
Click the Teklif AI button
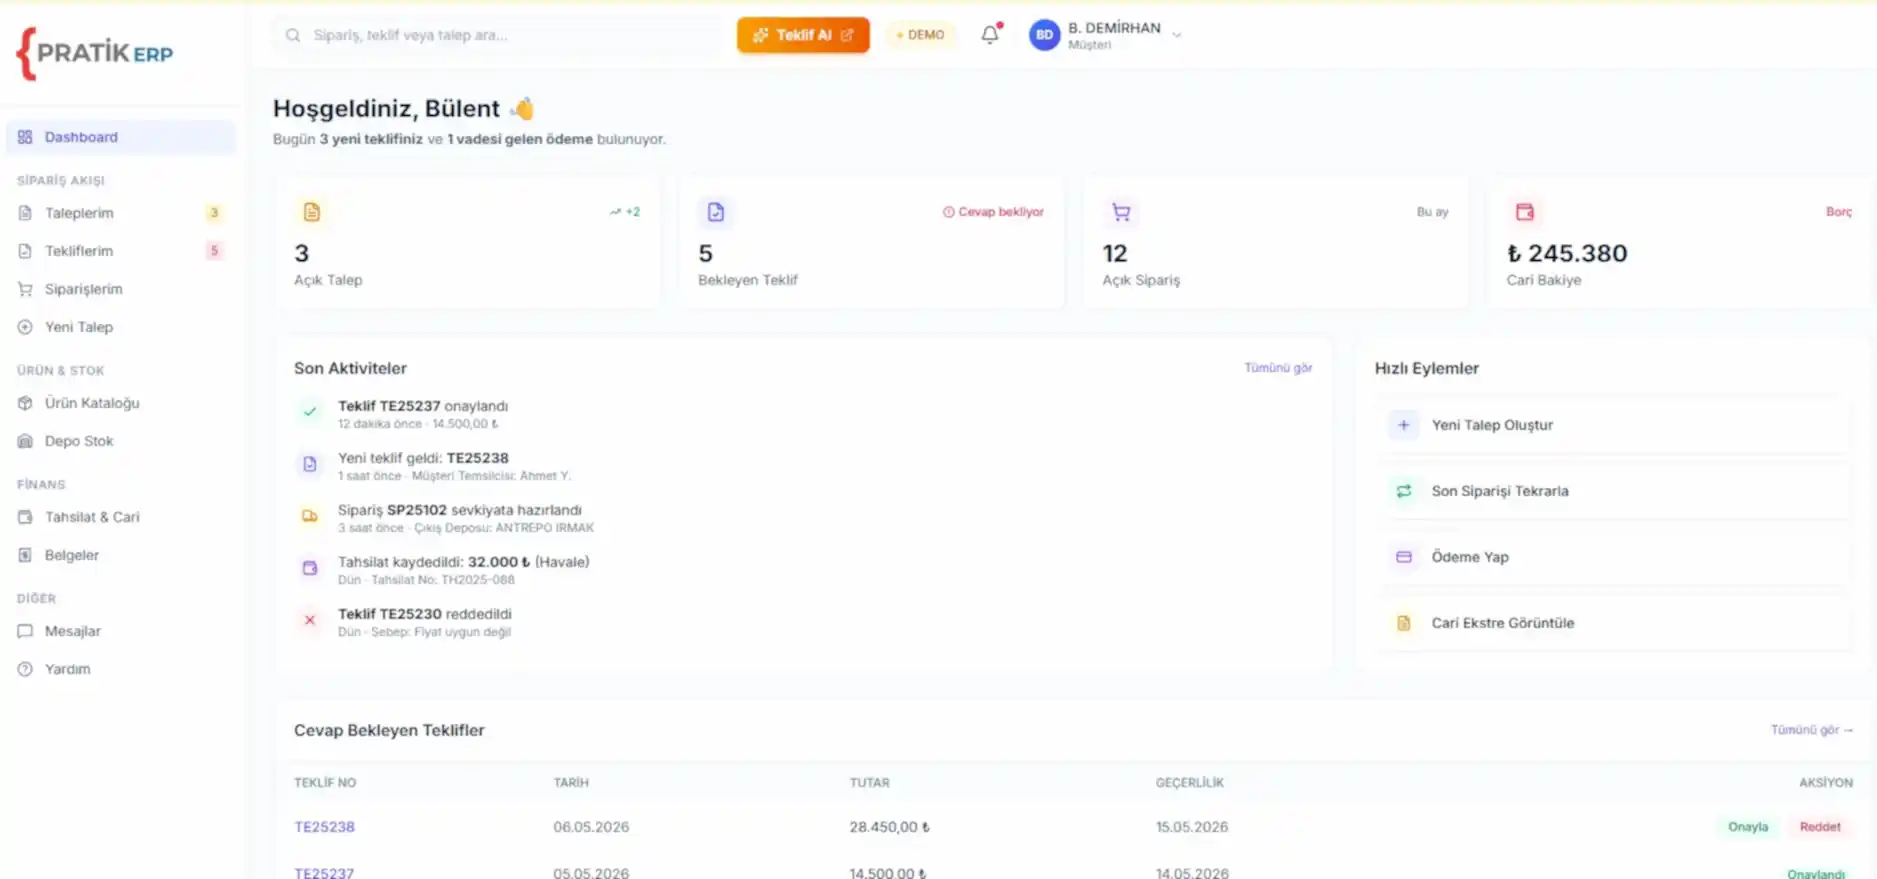click(803, 35)
